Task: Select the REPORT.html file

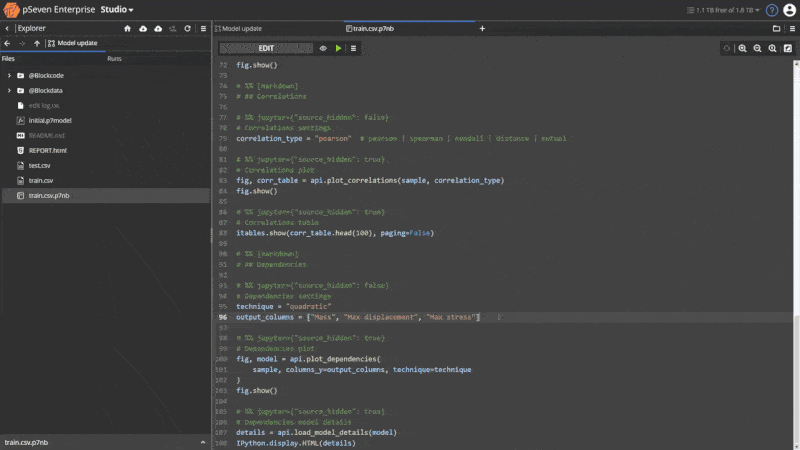Action: point(106,151)
